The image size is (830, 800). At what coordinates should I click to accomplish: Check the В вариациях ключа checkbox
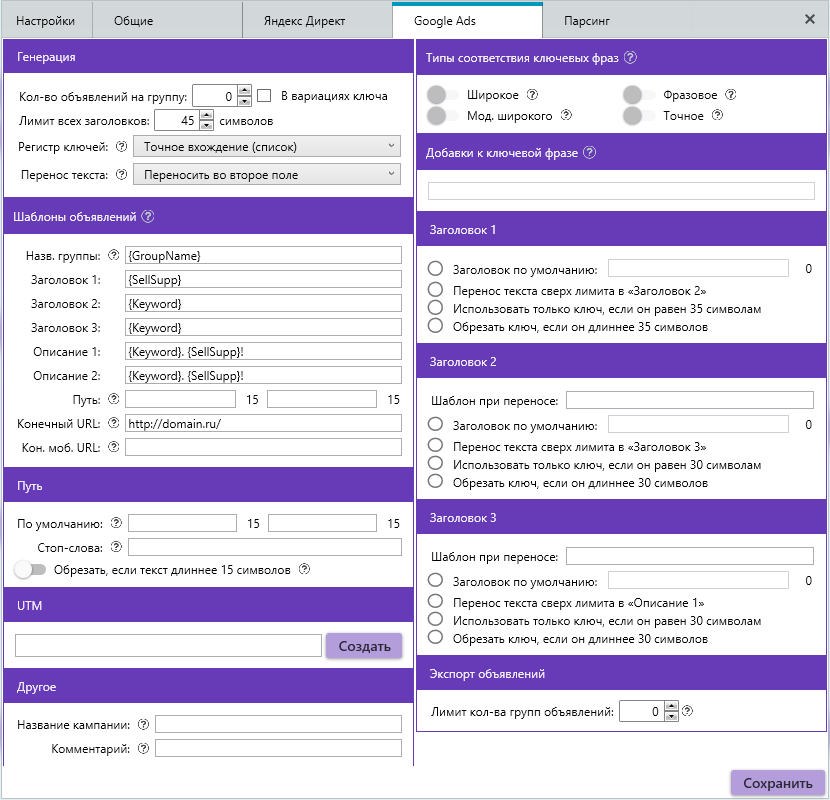pyautogui.click(x=264, y=96)
